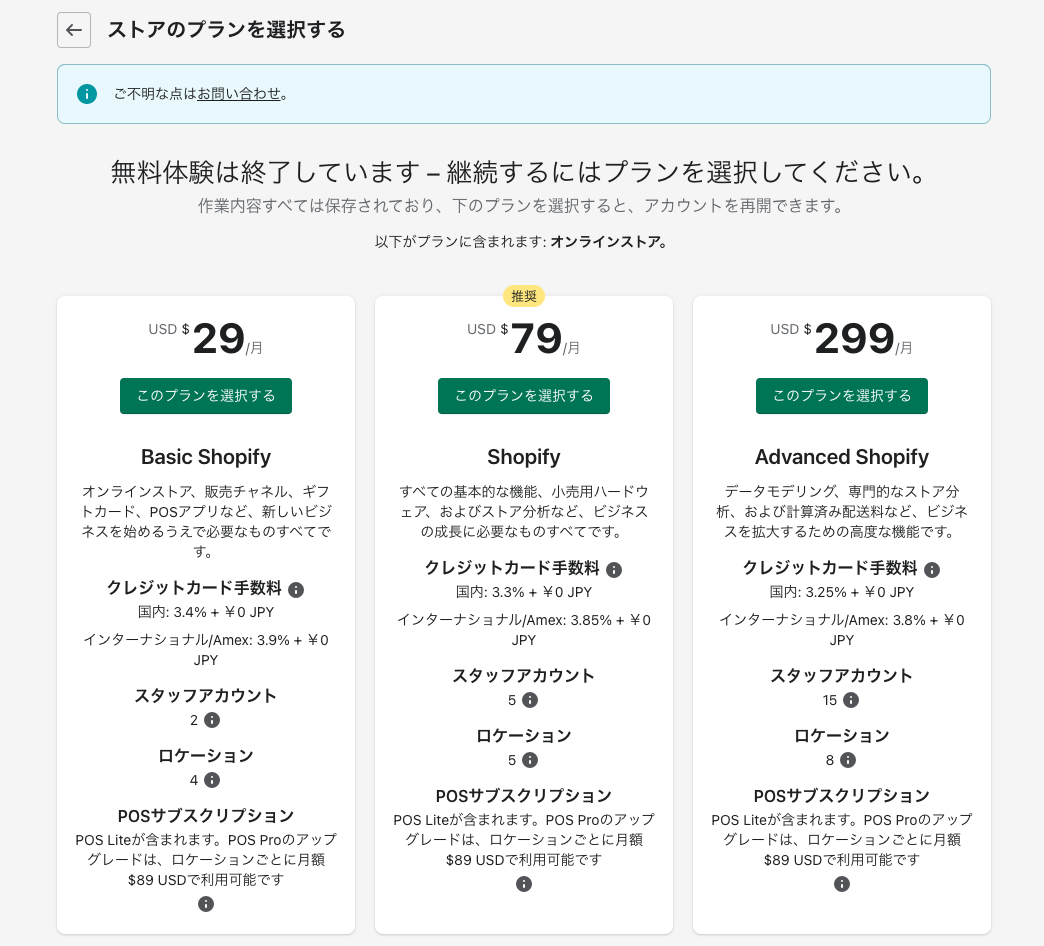Open the お問い合わせ contact link
Viewport: 1044px width, 946px height.
click(239, 94)
